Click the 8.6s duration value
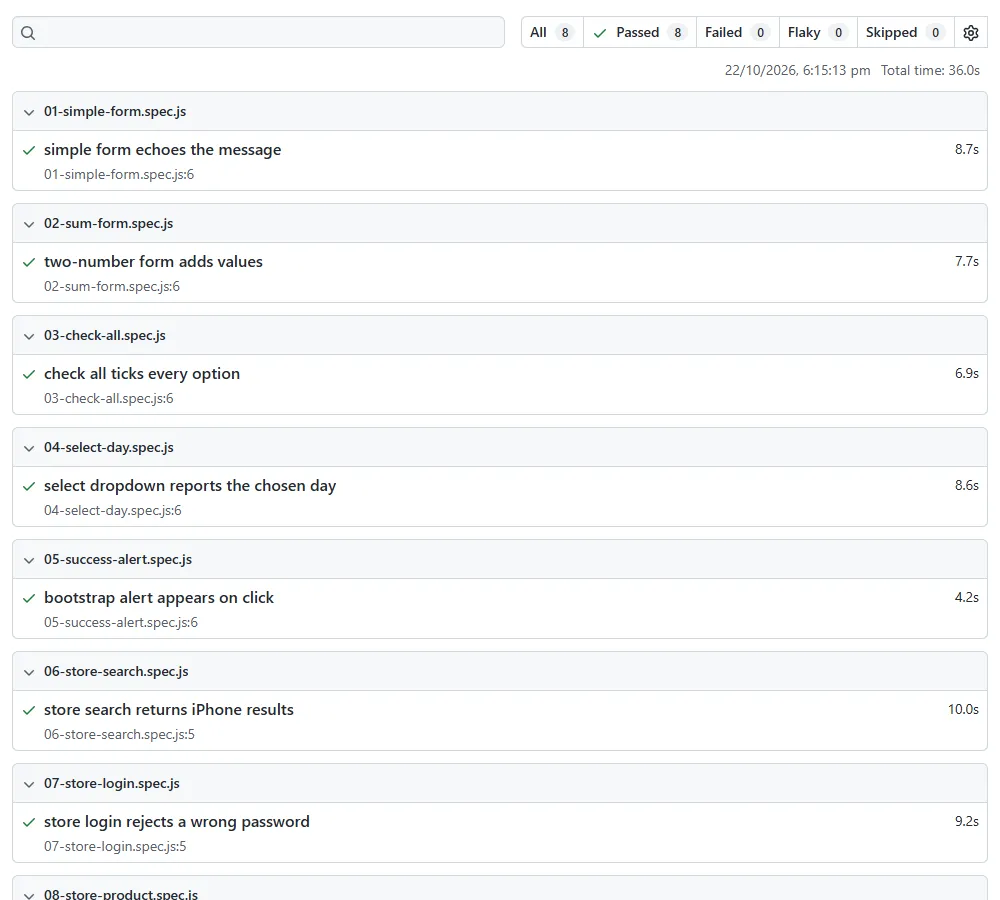Image resolution: width=1000 pixels, height=900 pixels. [x=966, y=485]
